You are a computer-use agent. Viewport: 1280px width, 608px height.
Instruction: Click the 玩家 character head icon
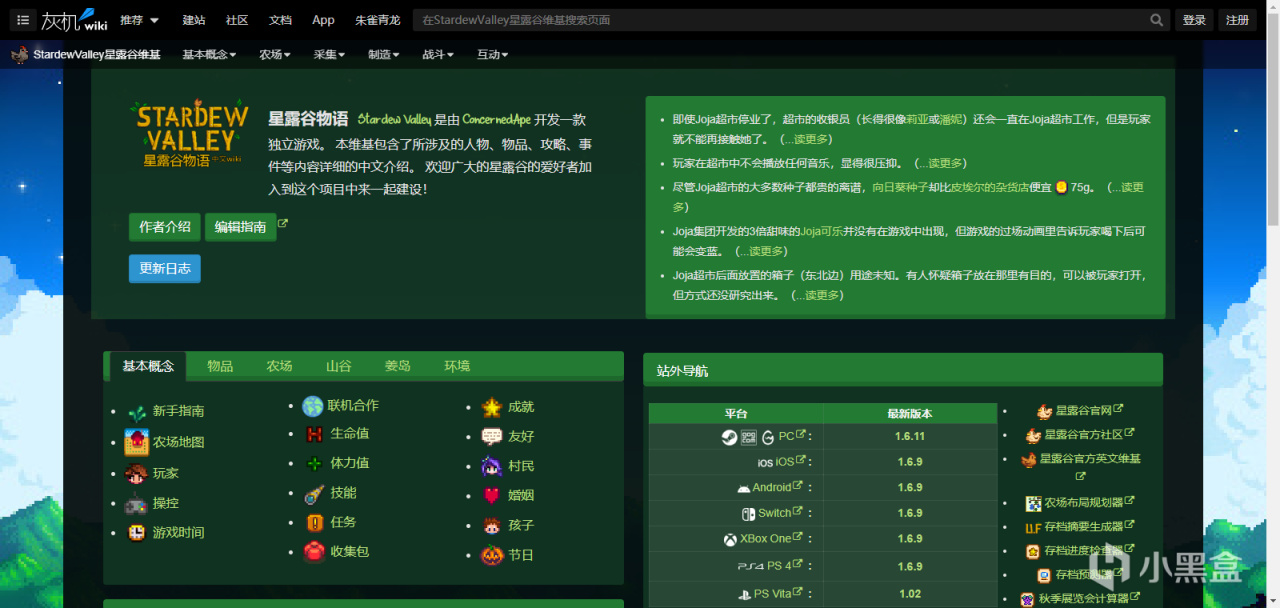pos(137,473)
